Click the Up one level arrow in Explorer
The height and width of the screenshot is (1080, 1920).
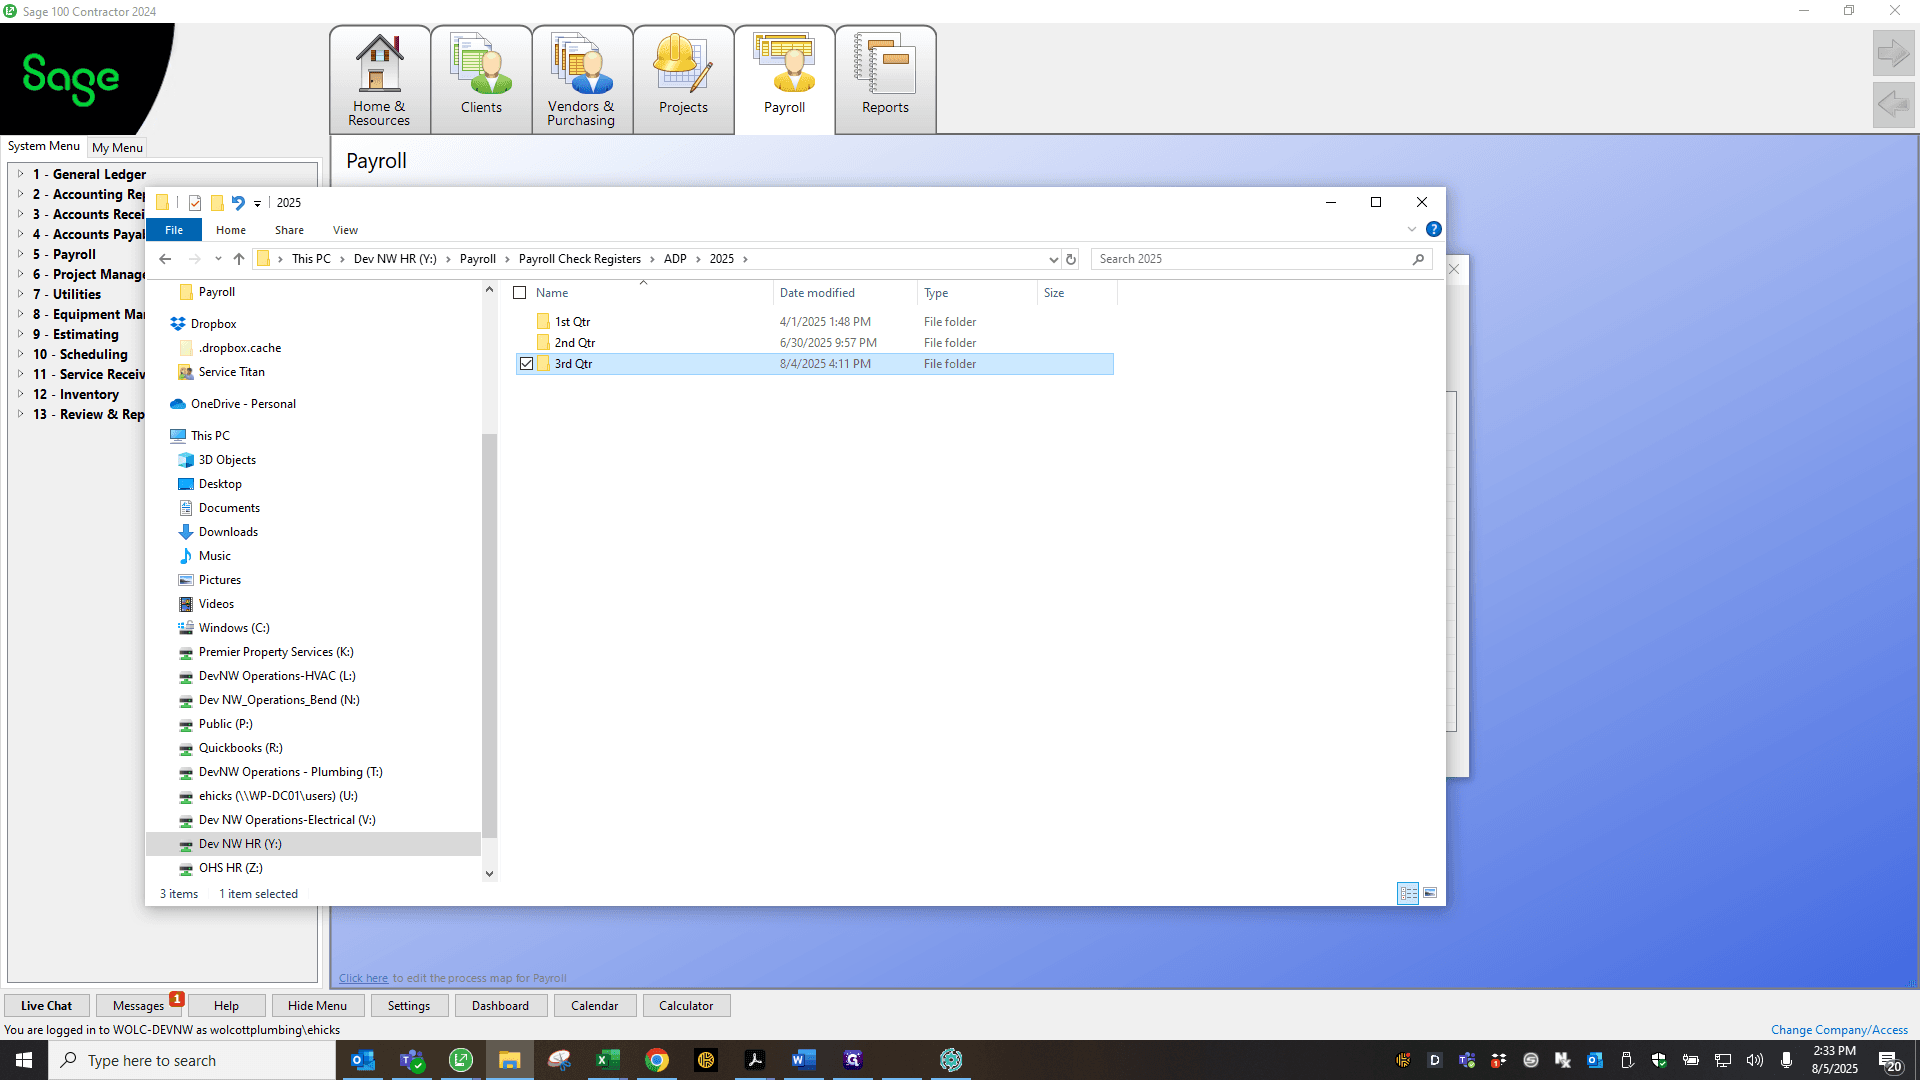239,259
